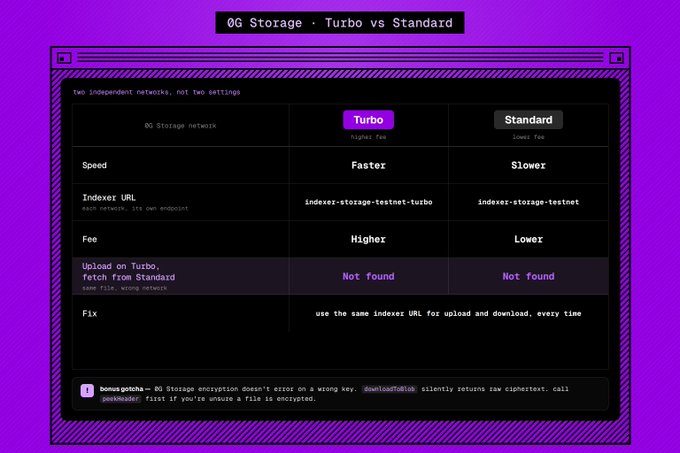Select the '0G Storage · Turbo vs Standard' title
The width and height of the screenshot is (680, 453).
340,23
